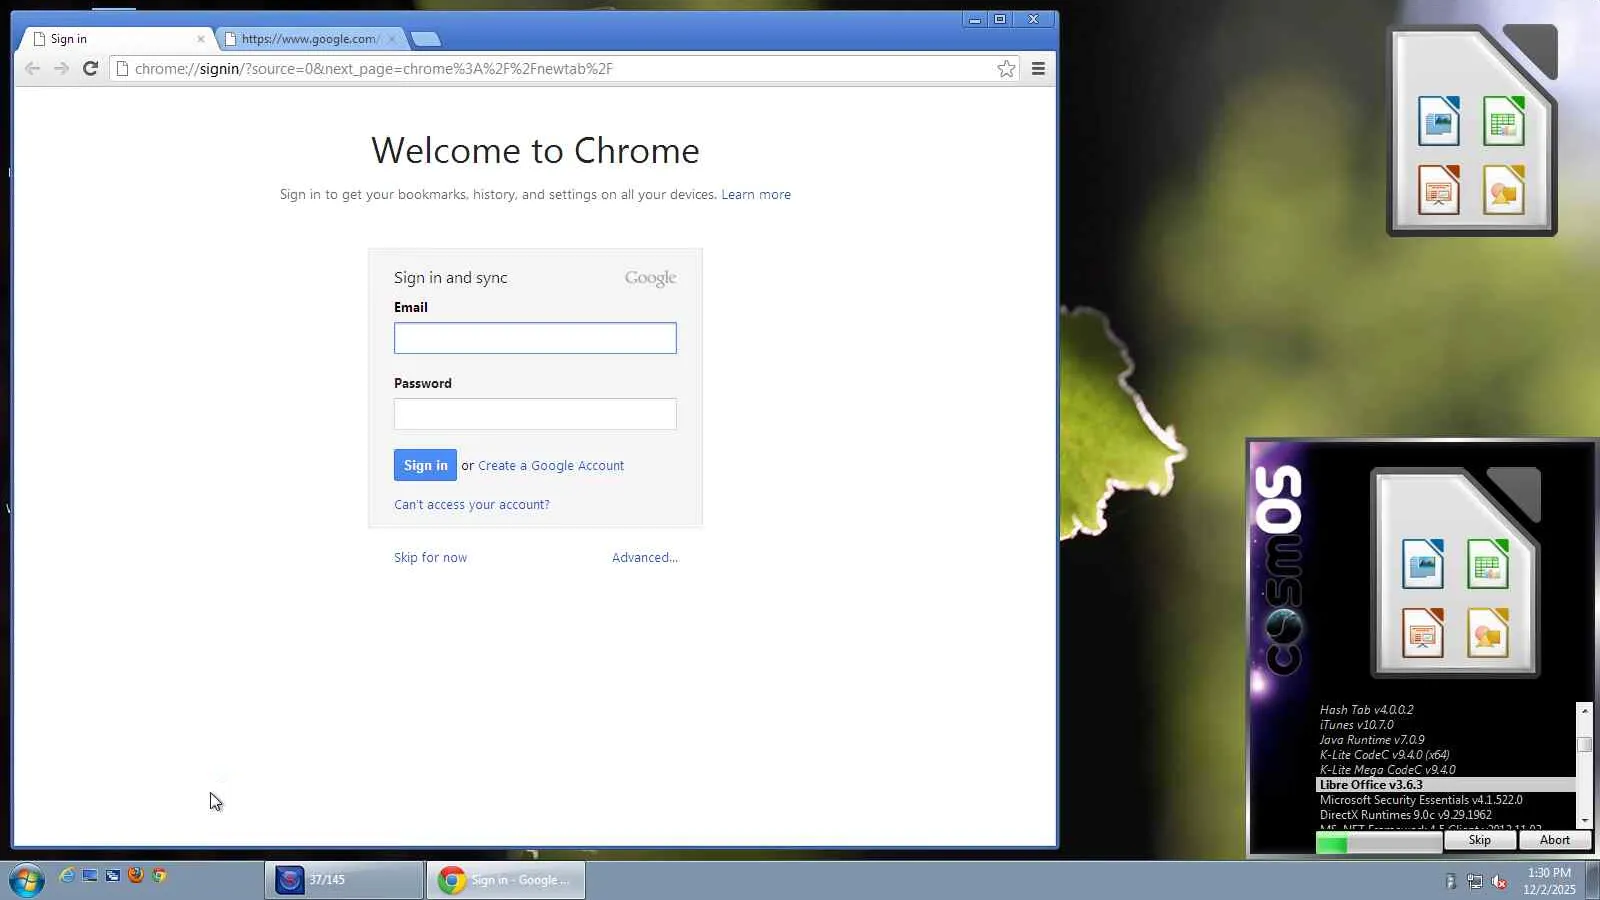Open the Windows Start menu
Viewport: 1600px width, 900px height.
(x=26, y=880)
